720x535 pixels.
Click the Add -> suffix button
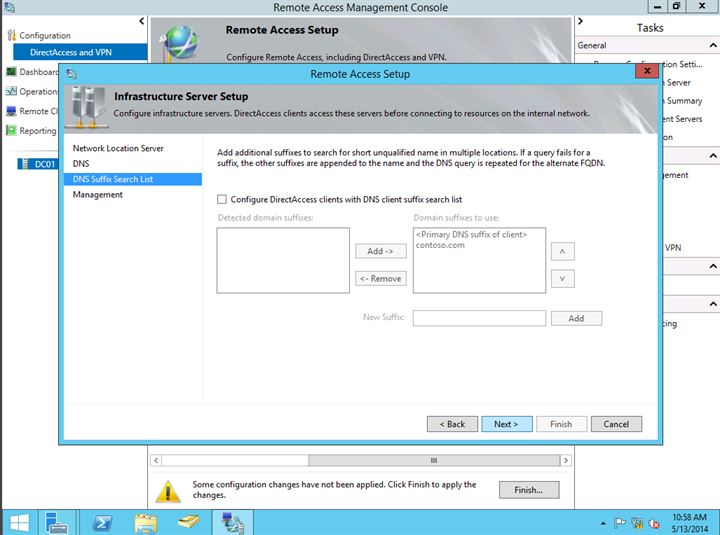pos(381,251)
